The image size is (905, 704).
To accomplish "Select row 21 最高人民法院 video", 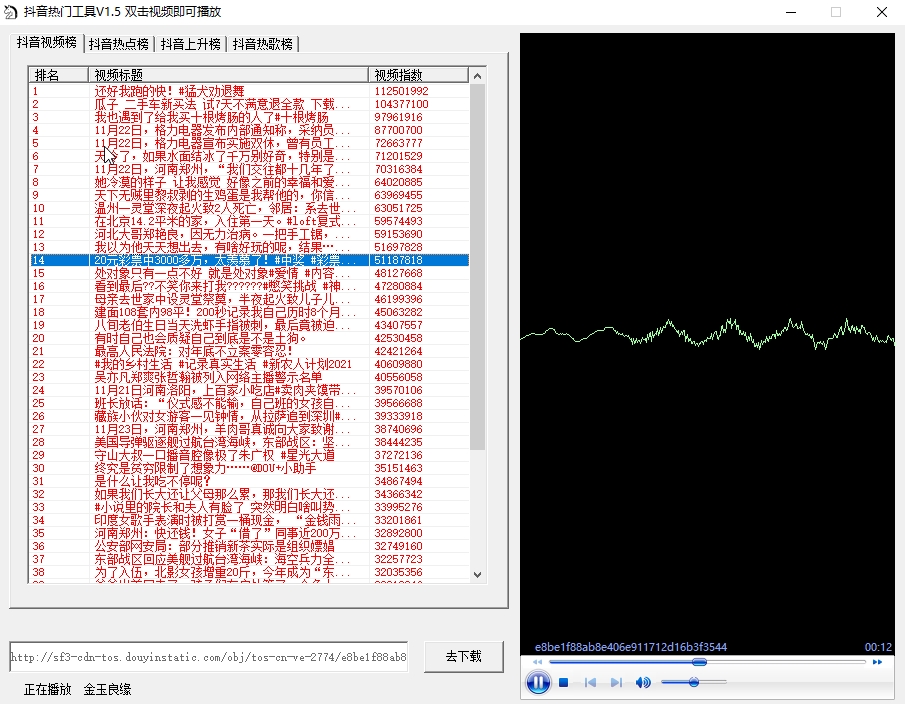I will (249, 351).
